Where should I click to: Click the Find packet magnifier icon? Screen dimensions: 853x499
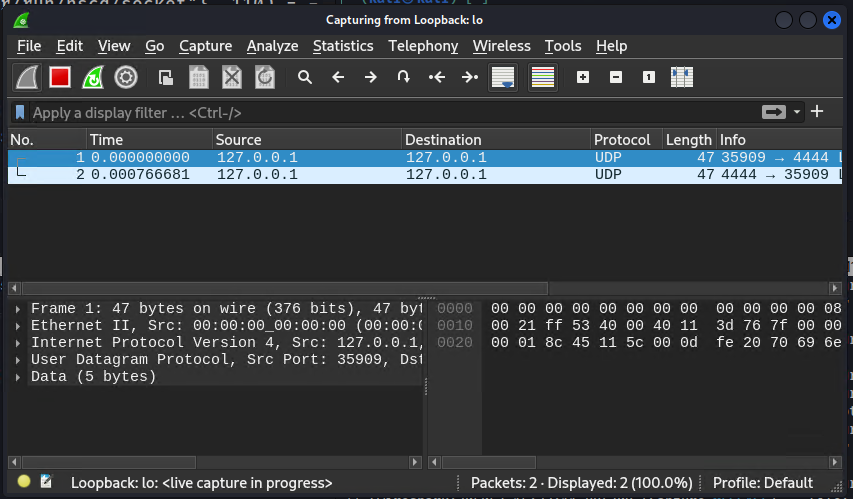pos(305,77)
